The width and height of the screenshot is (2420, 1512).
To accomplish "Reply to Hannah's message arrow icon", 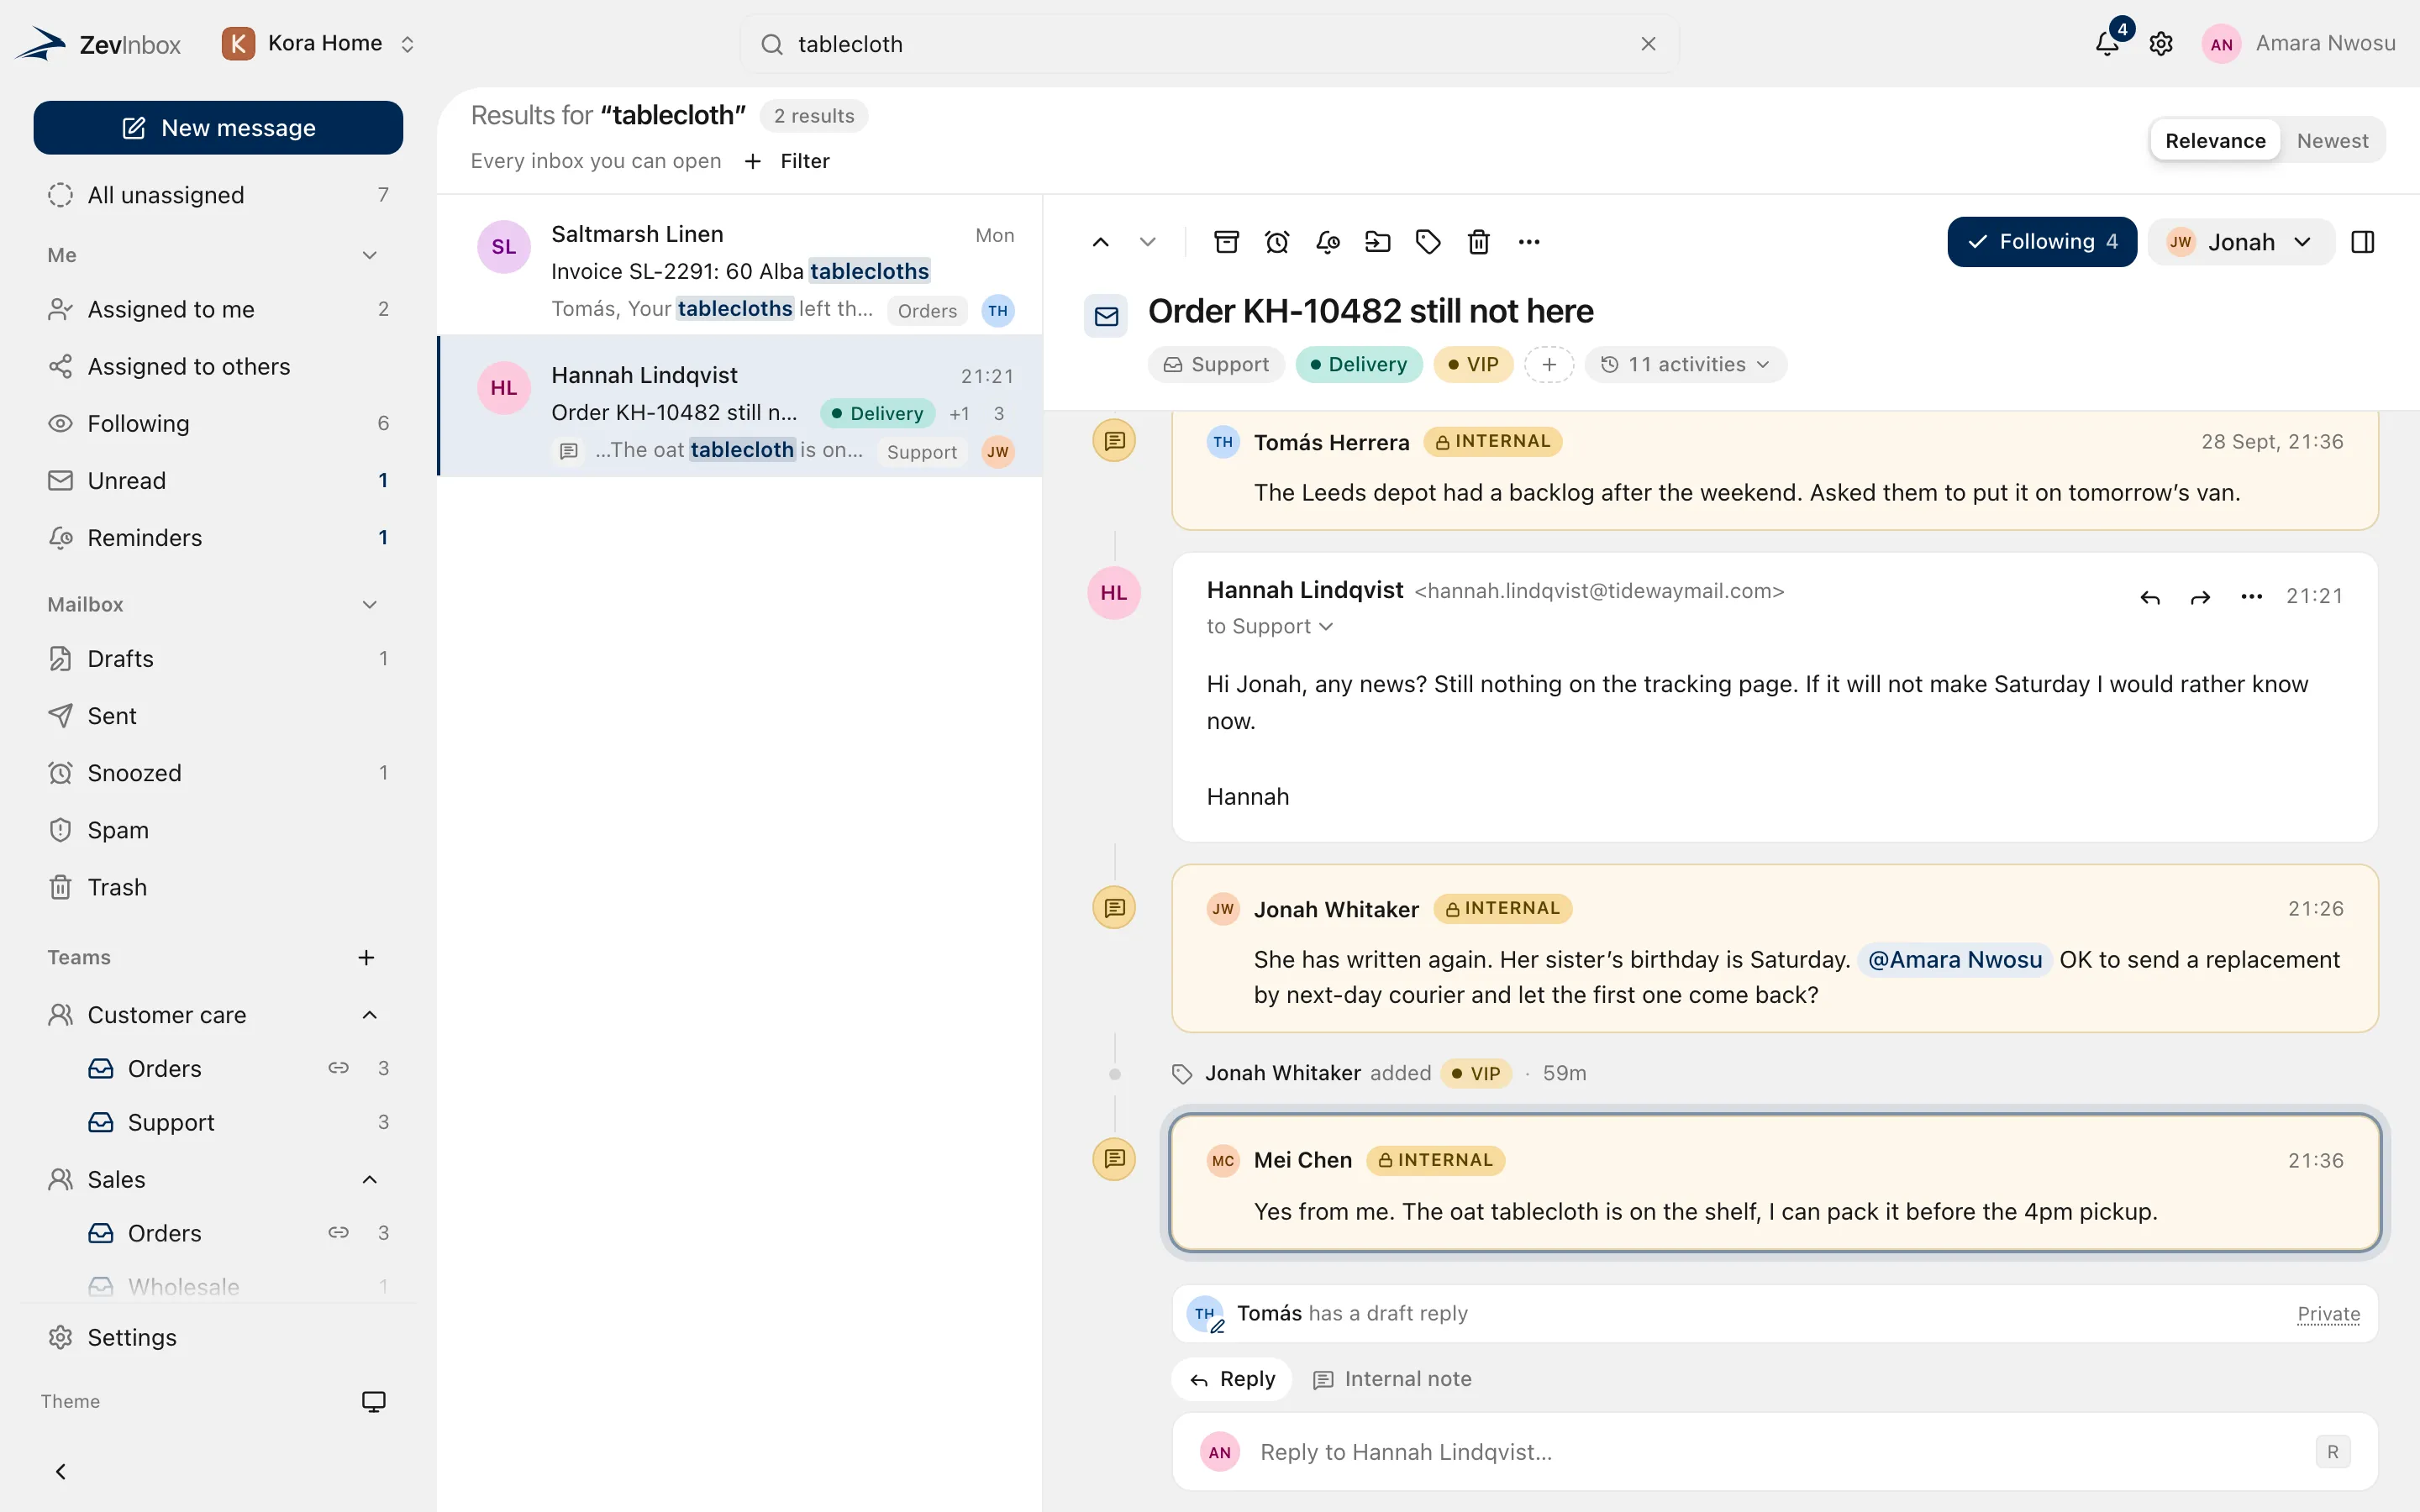I will pyautogui.click(x=2150, y=597).
